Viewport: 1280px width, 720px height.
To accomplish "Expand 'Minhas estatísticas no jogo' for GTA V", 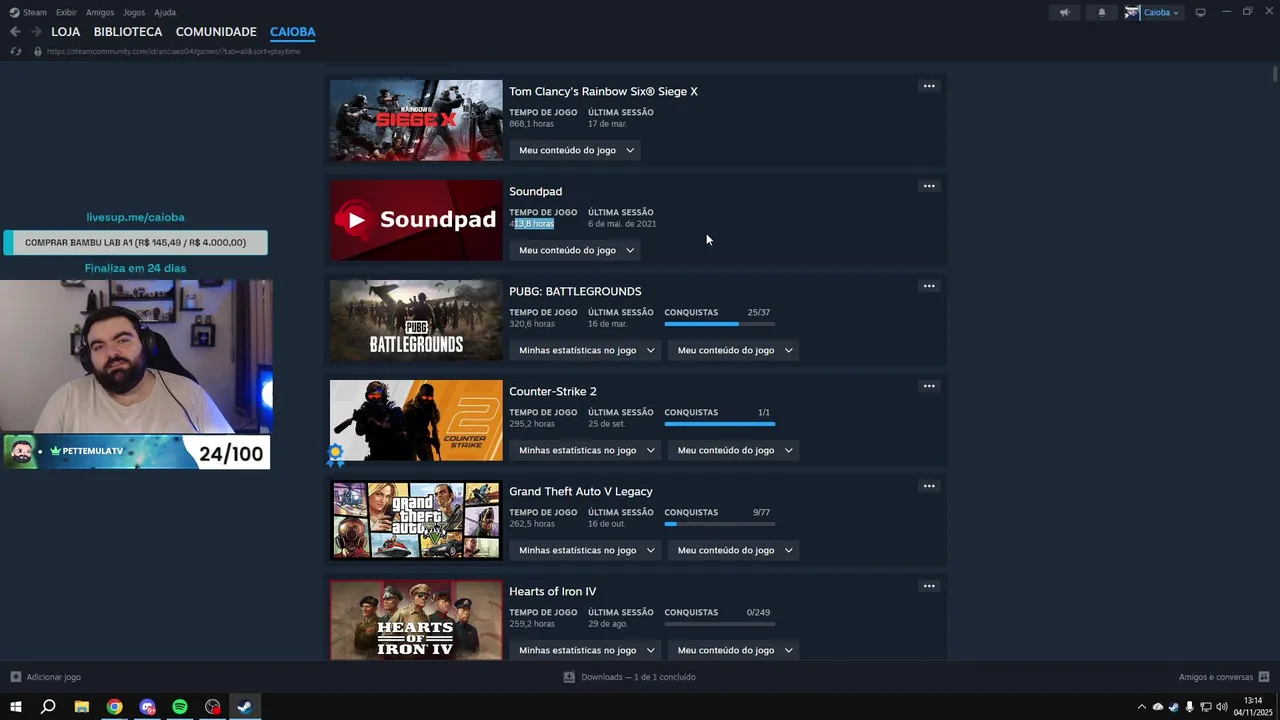I will point(585,550).
